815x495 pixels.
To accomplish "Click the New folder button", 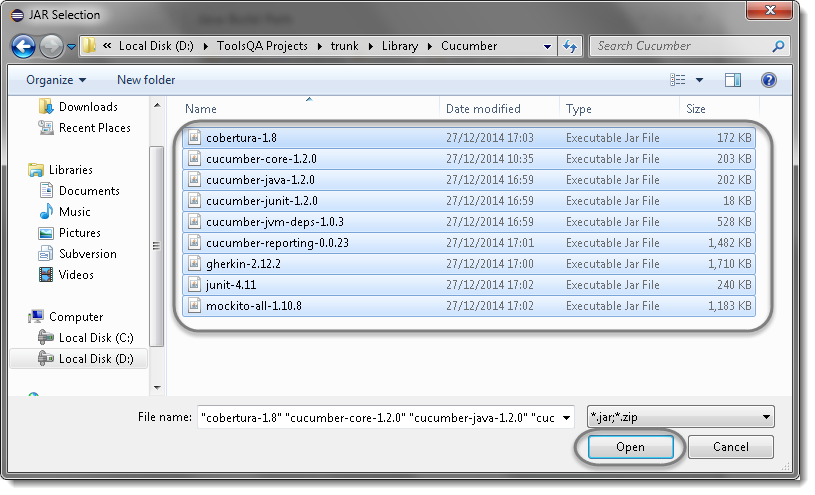I will click(x=146, y=80).
